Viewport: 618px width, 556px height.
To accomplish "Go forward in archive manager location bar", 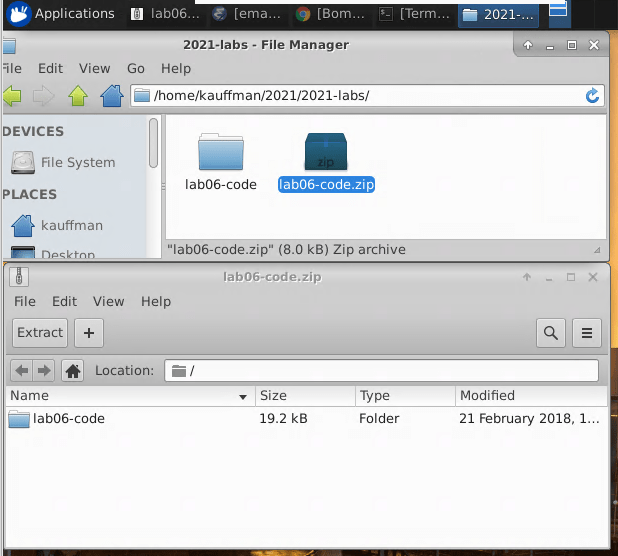I will click(43, 371).
